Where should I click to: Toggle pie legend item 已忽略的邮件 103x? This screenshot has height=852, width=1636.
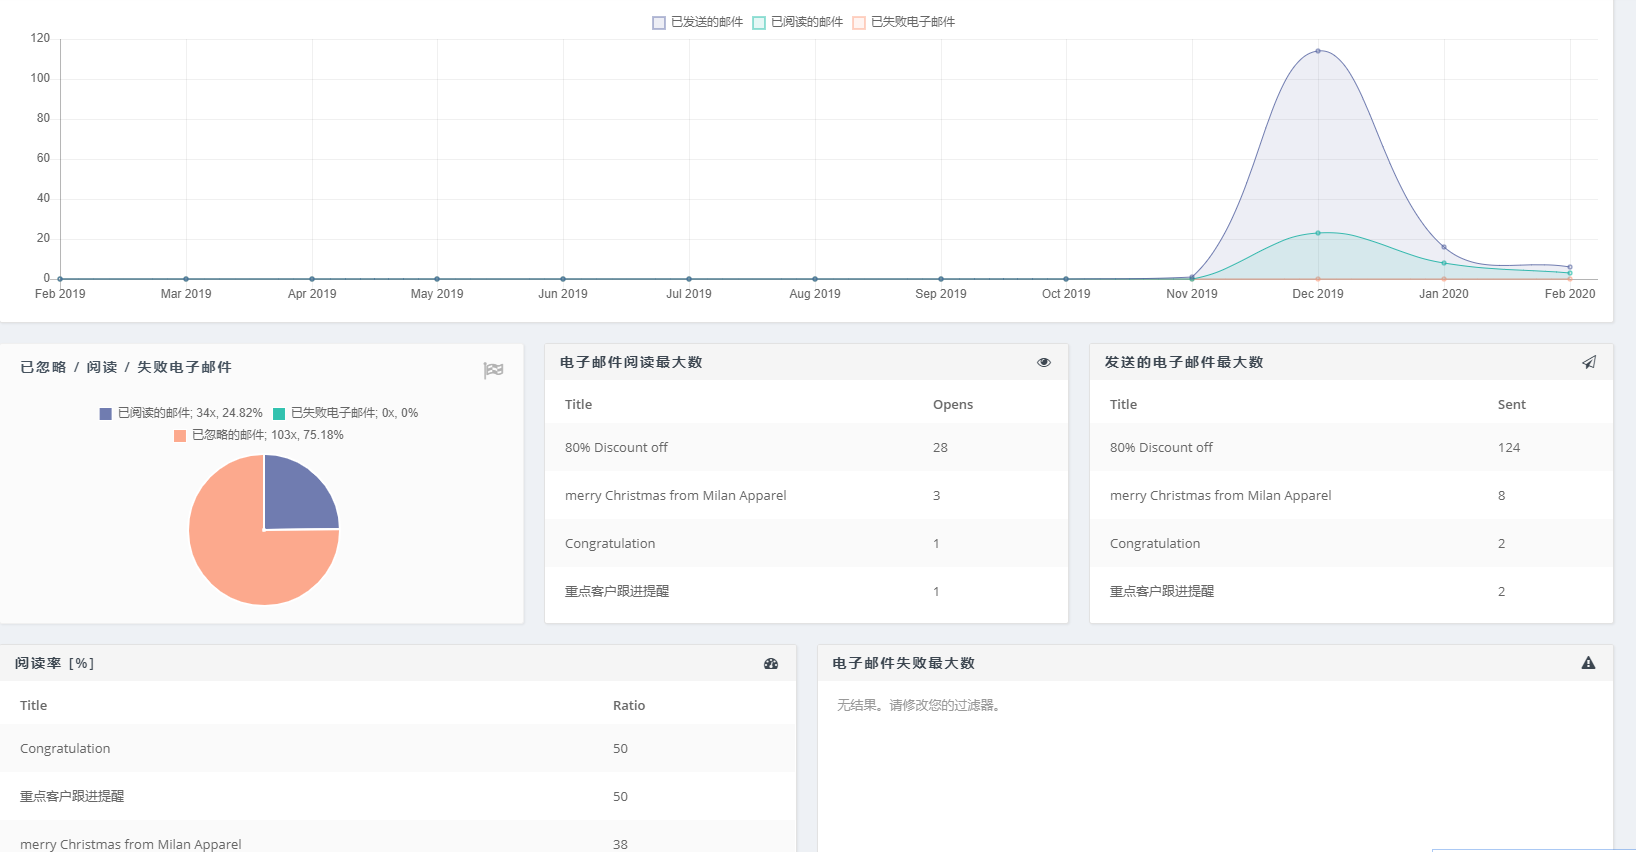click(x=258, y=435)
